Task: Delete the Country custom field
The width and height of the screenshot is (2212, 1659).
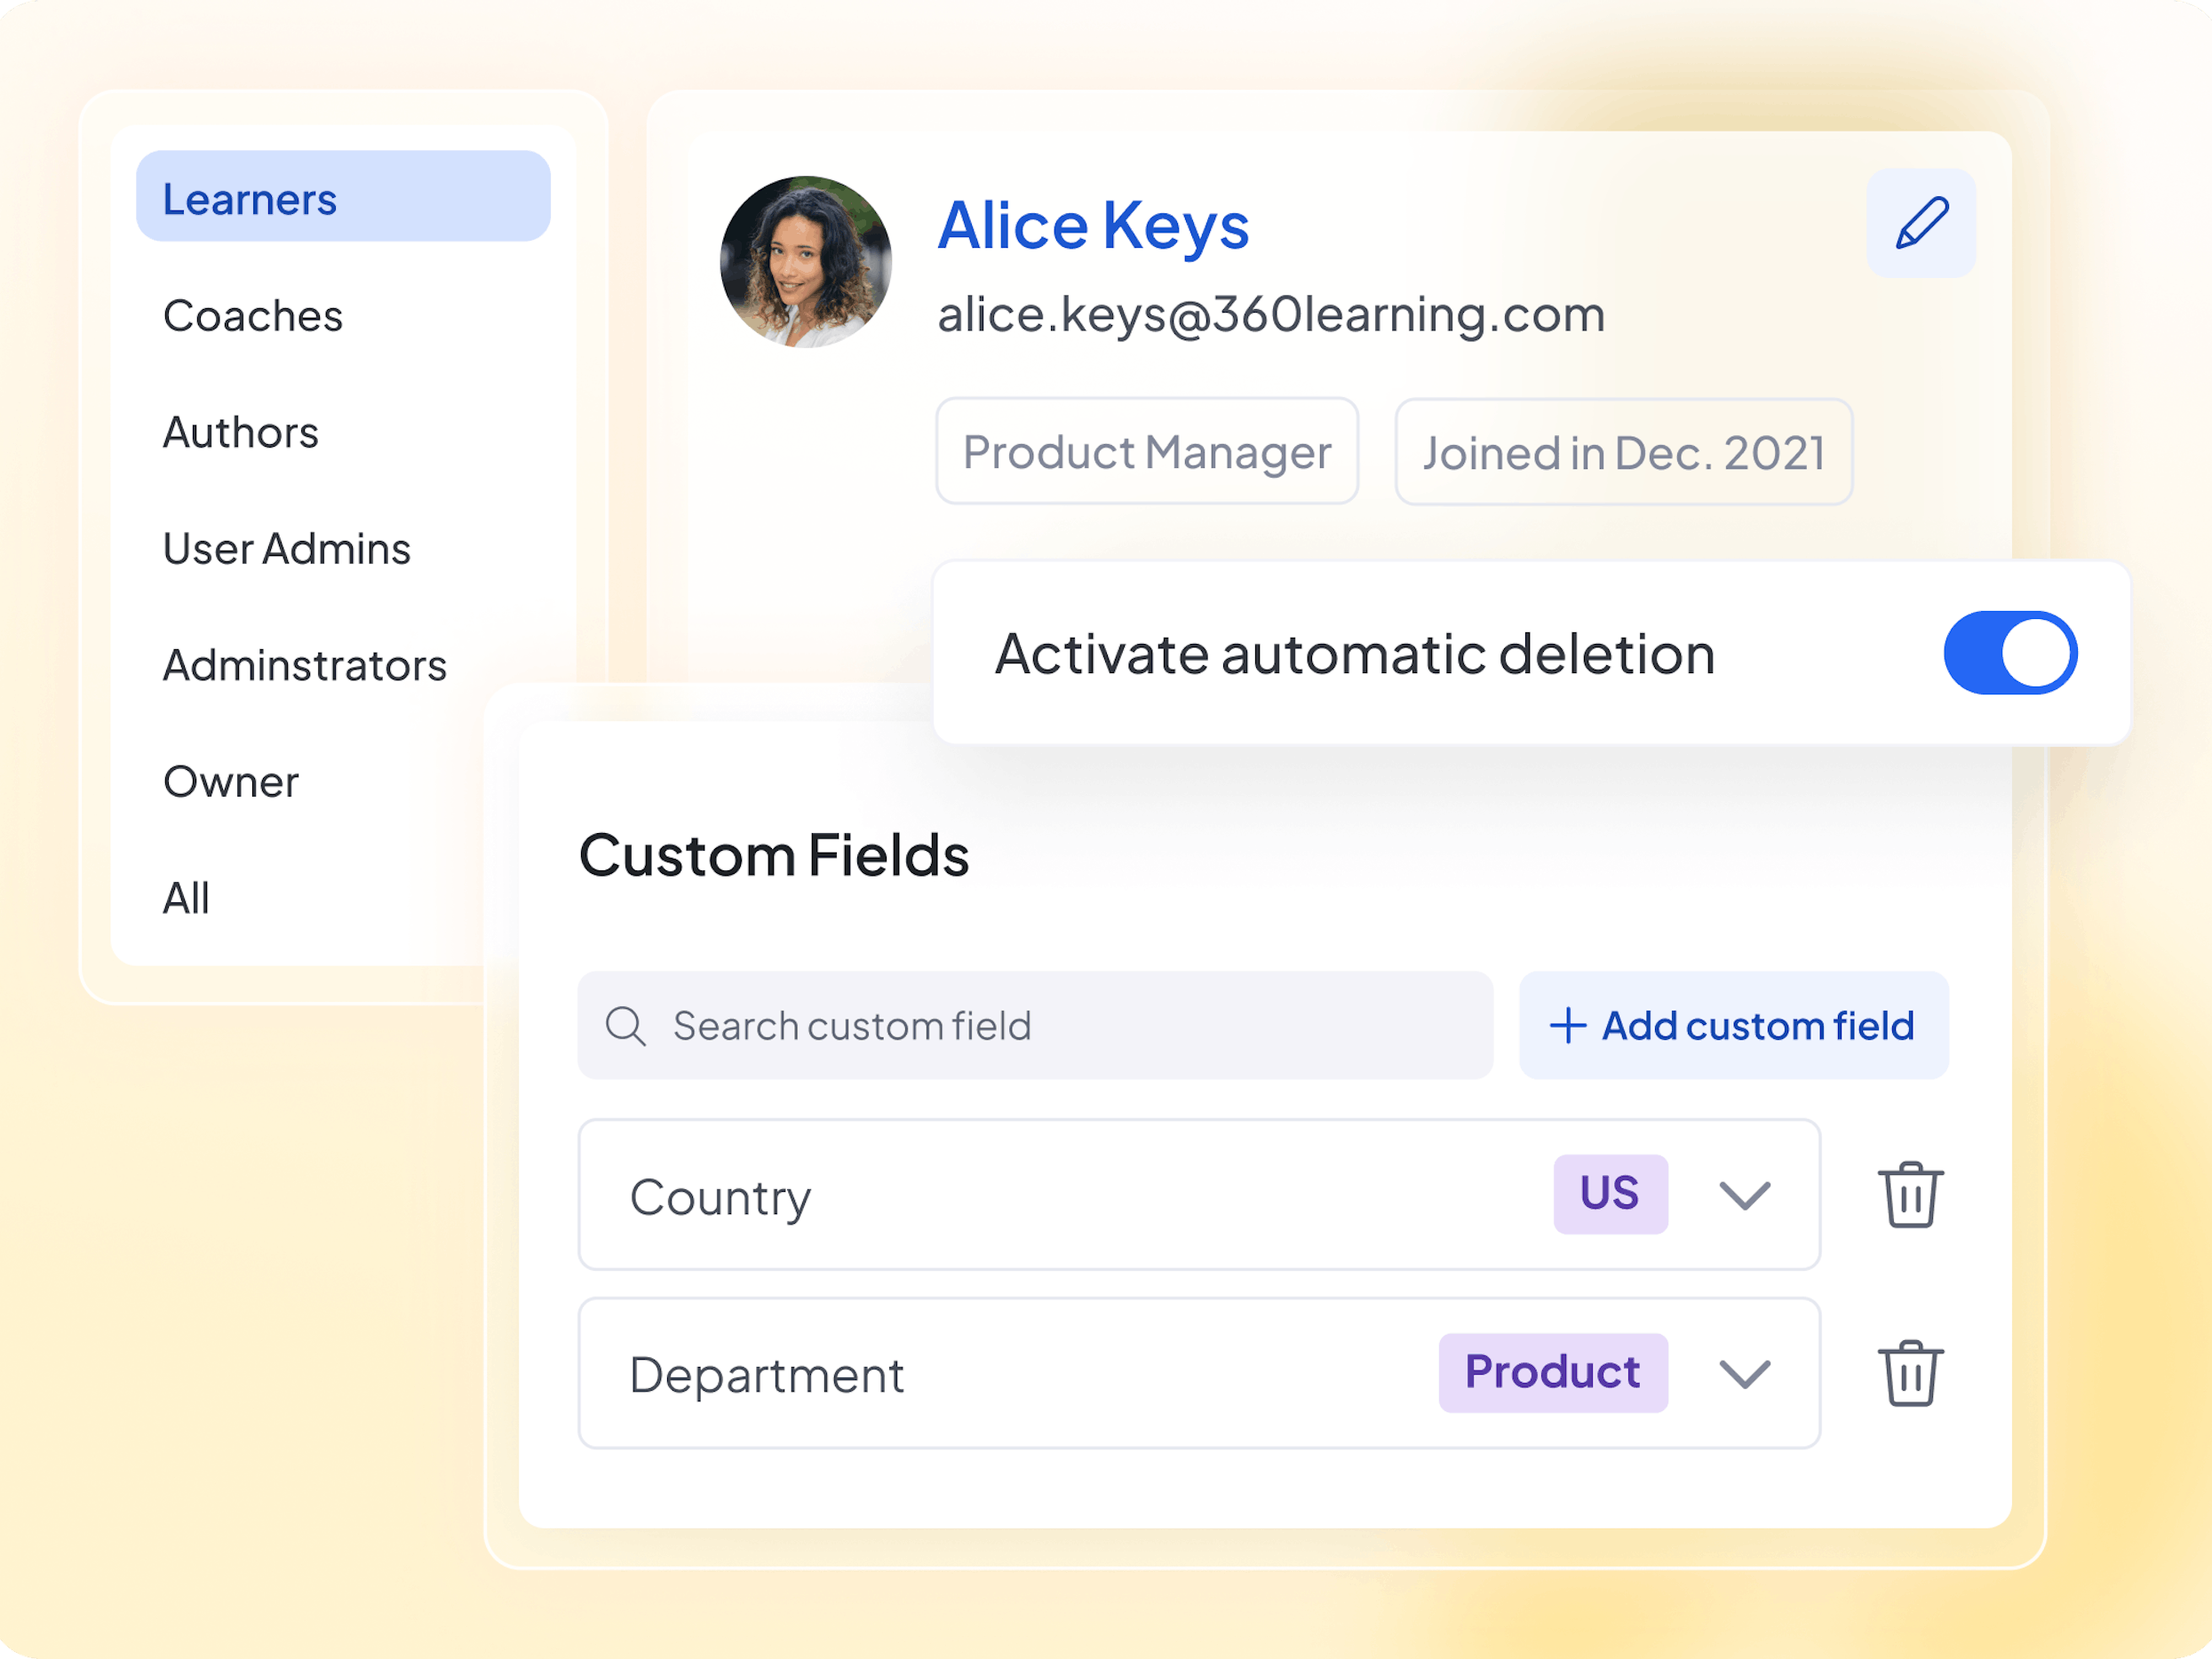Action: [x=1910, y=1194]
